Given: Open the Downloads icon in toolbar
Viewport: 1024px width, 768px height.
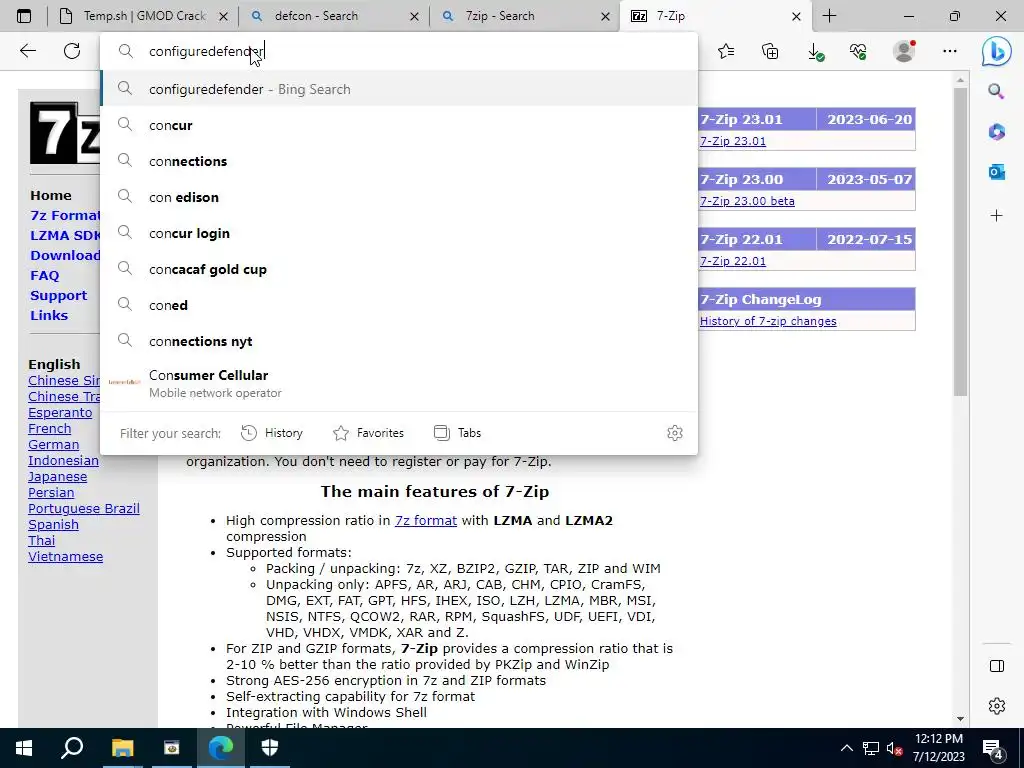Looking at the screenshot, I should tap(815, 51).
